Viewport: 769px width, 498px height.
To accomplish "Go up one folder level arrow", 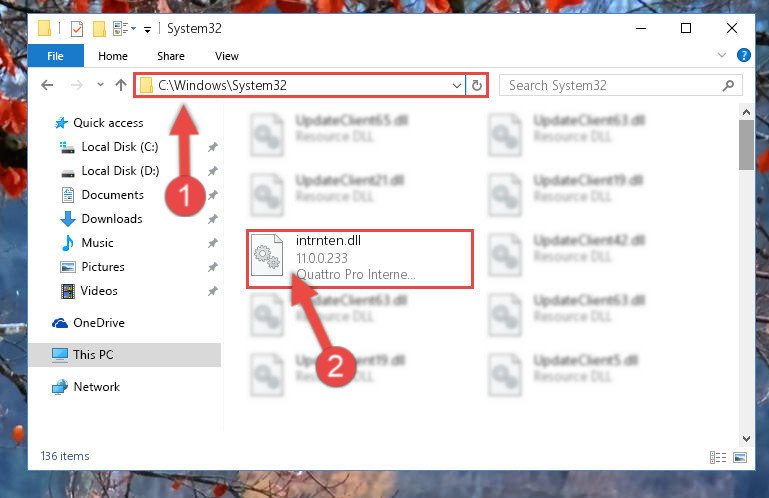I will click(x=121, y=85).
